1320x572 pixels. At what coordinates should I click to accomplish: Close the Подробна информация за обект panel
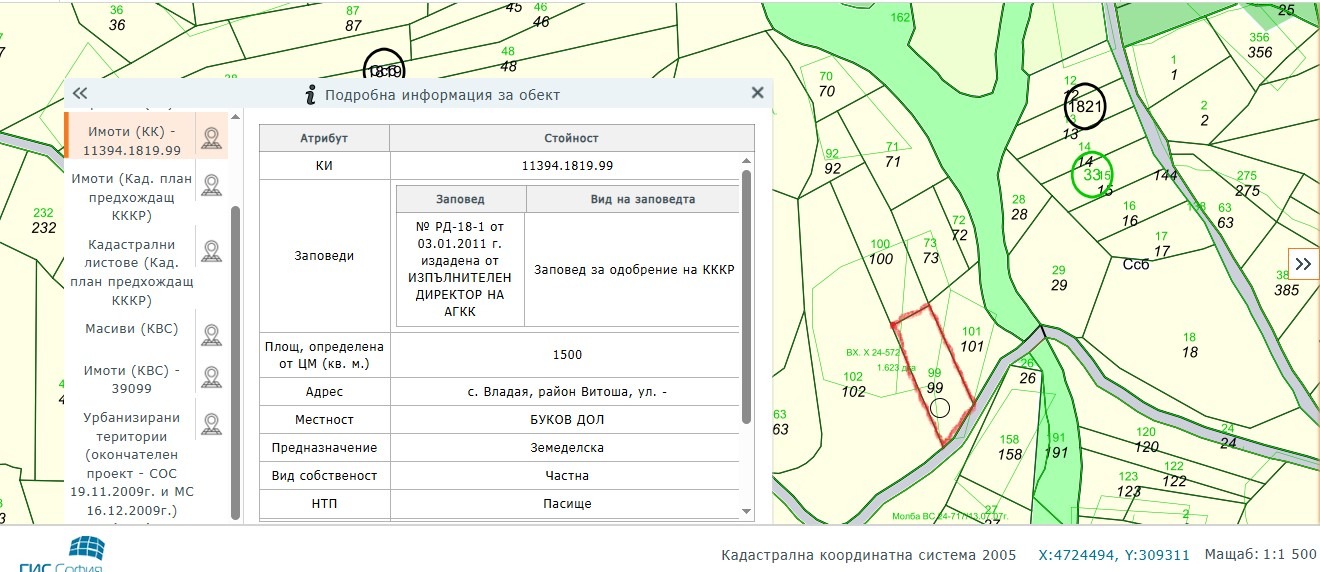[x=757, y=93]
